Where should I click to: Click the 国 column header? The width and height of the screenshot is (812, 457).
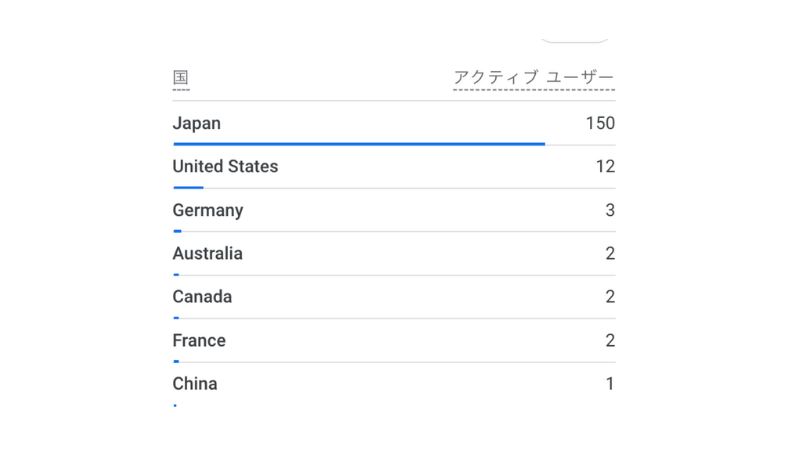coord(181,78)
